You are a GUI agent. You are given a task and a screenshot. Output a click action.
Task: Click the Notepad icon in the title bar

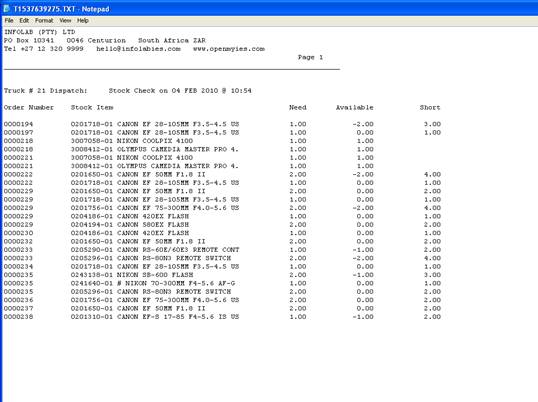(x=7, y=9)
